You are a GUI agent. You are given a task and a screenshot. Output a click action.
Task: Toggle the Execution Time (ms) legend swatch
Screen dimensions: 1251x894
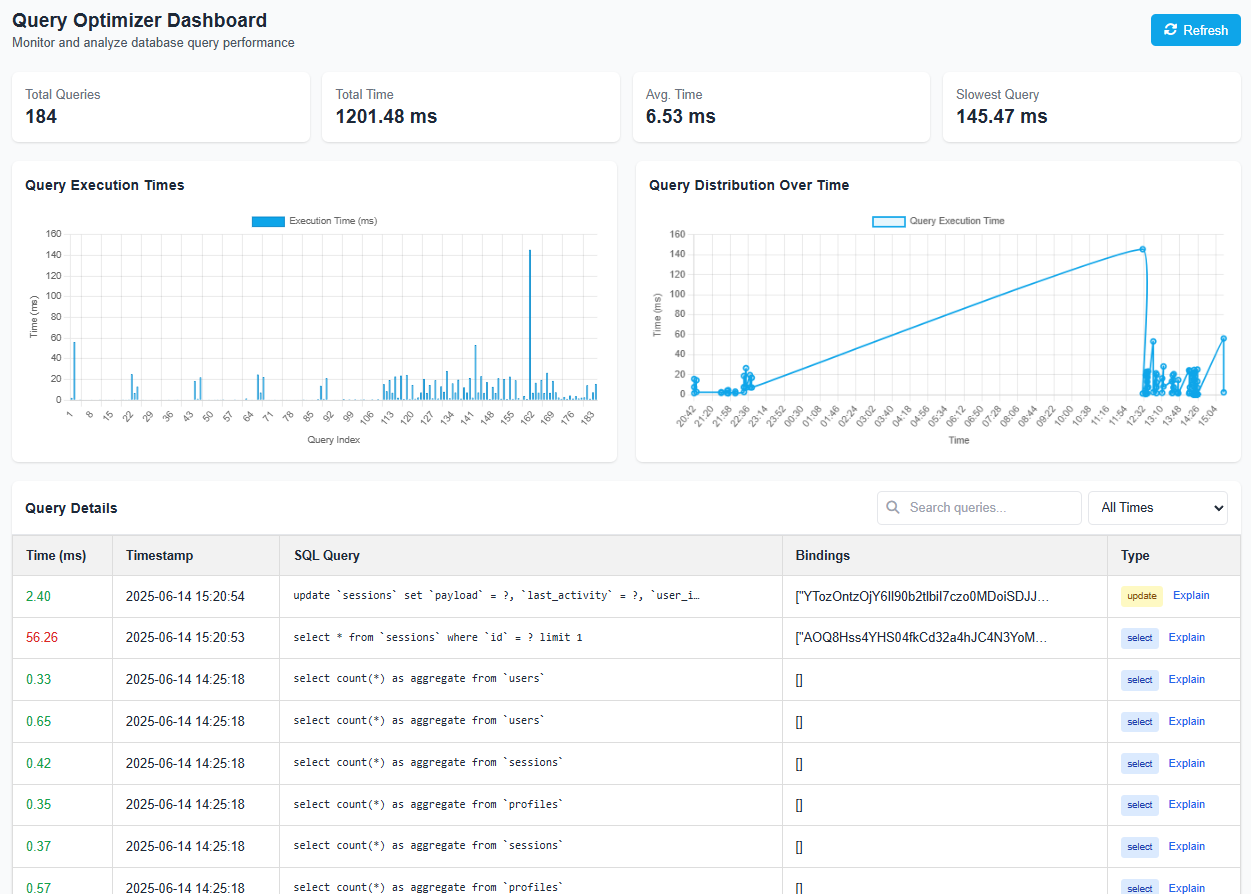268,221
